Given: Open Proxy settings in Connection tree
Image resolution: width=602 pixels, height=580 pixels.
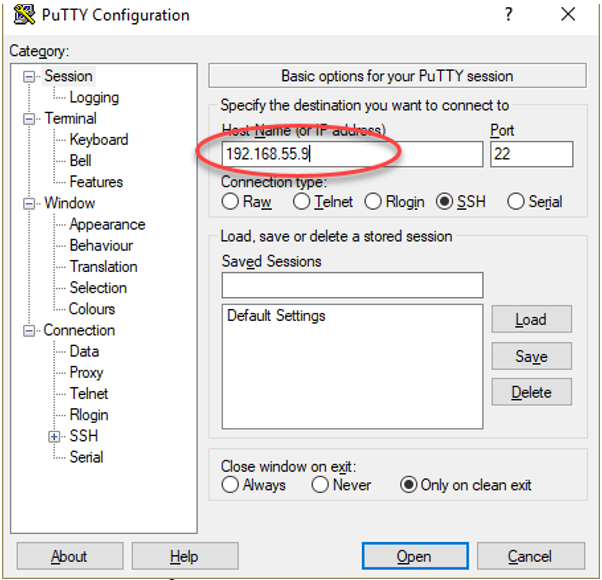Looking at the screenshot, I should pyautogui.click(x=86, y=372).
